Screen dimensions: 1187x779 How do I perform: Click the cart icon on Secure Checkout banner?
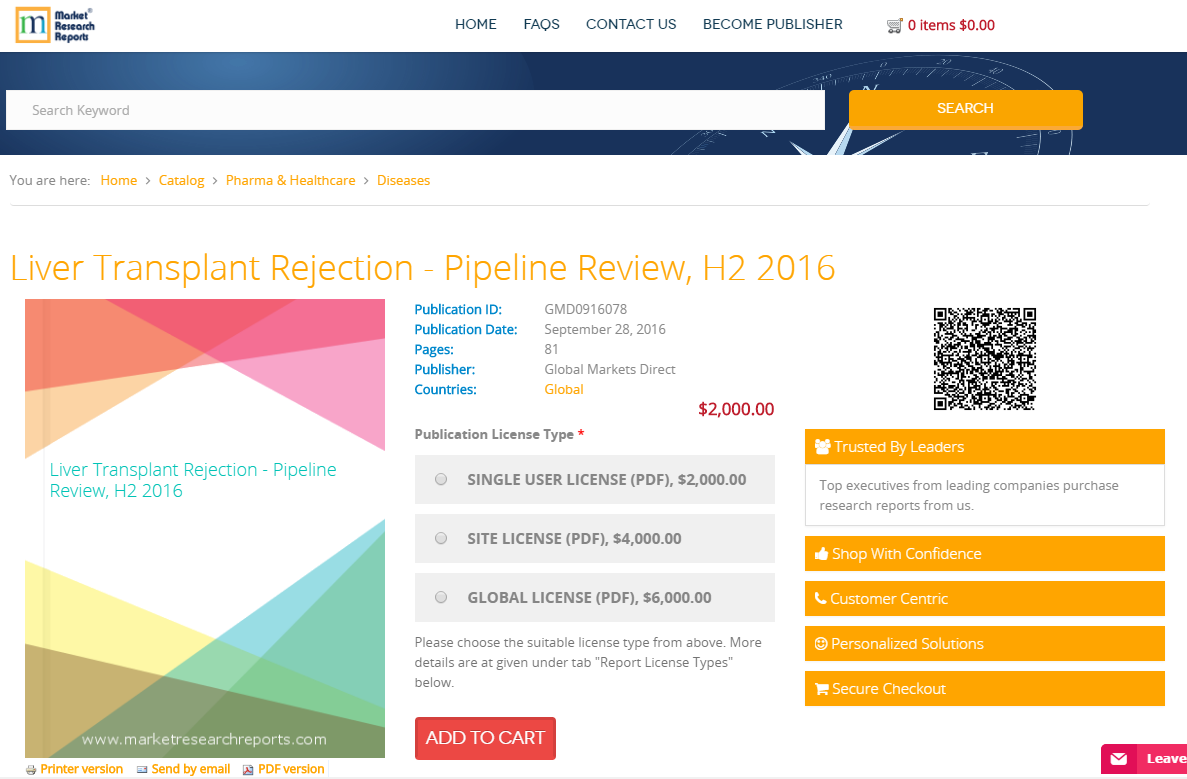822,688
